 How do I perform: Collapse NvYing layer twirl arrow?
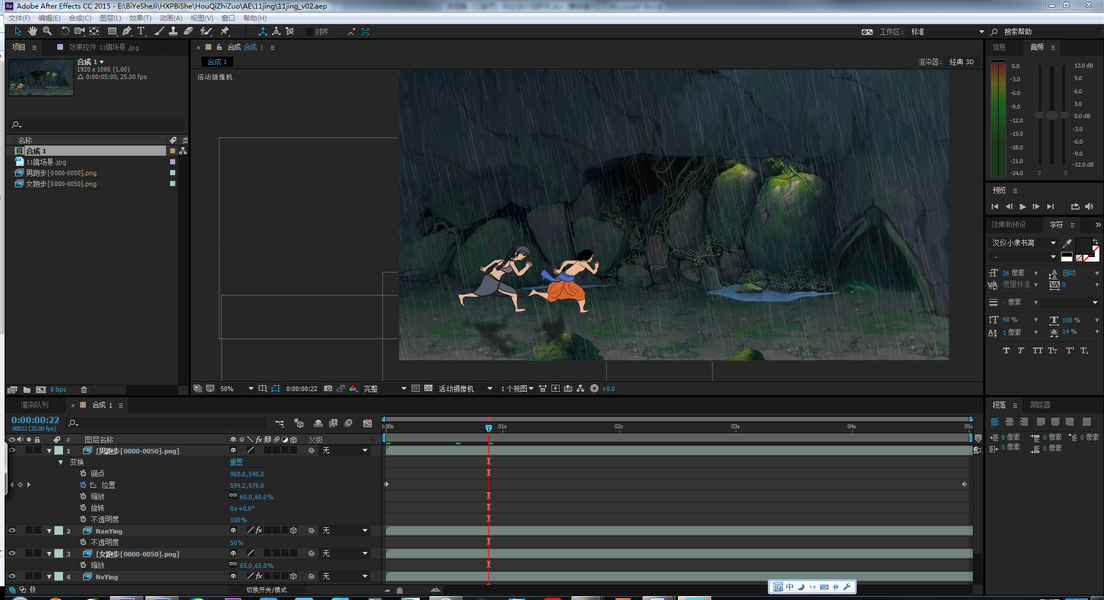pyautogui.click(x=49, y=577)
